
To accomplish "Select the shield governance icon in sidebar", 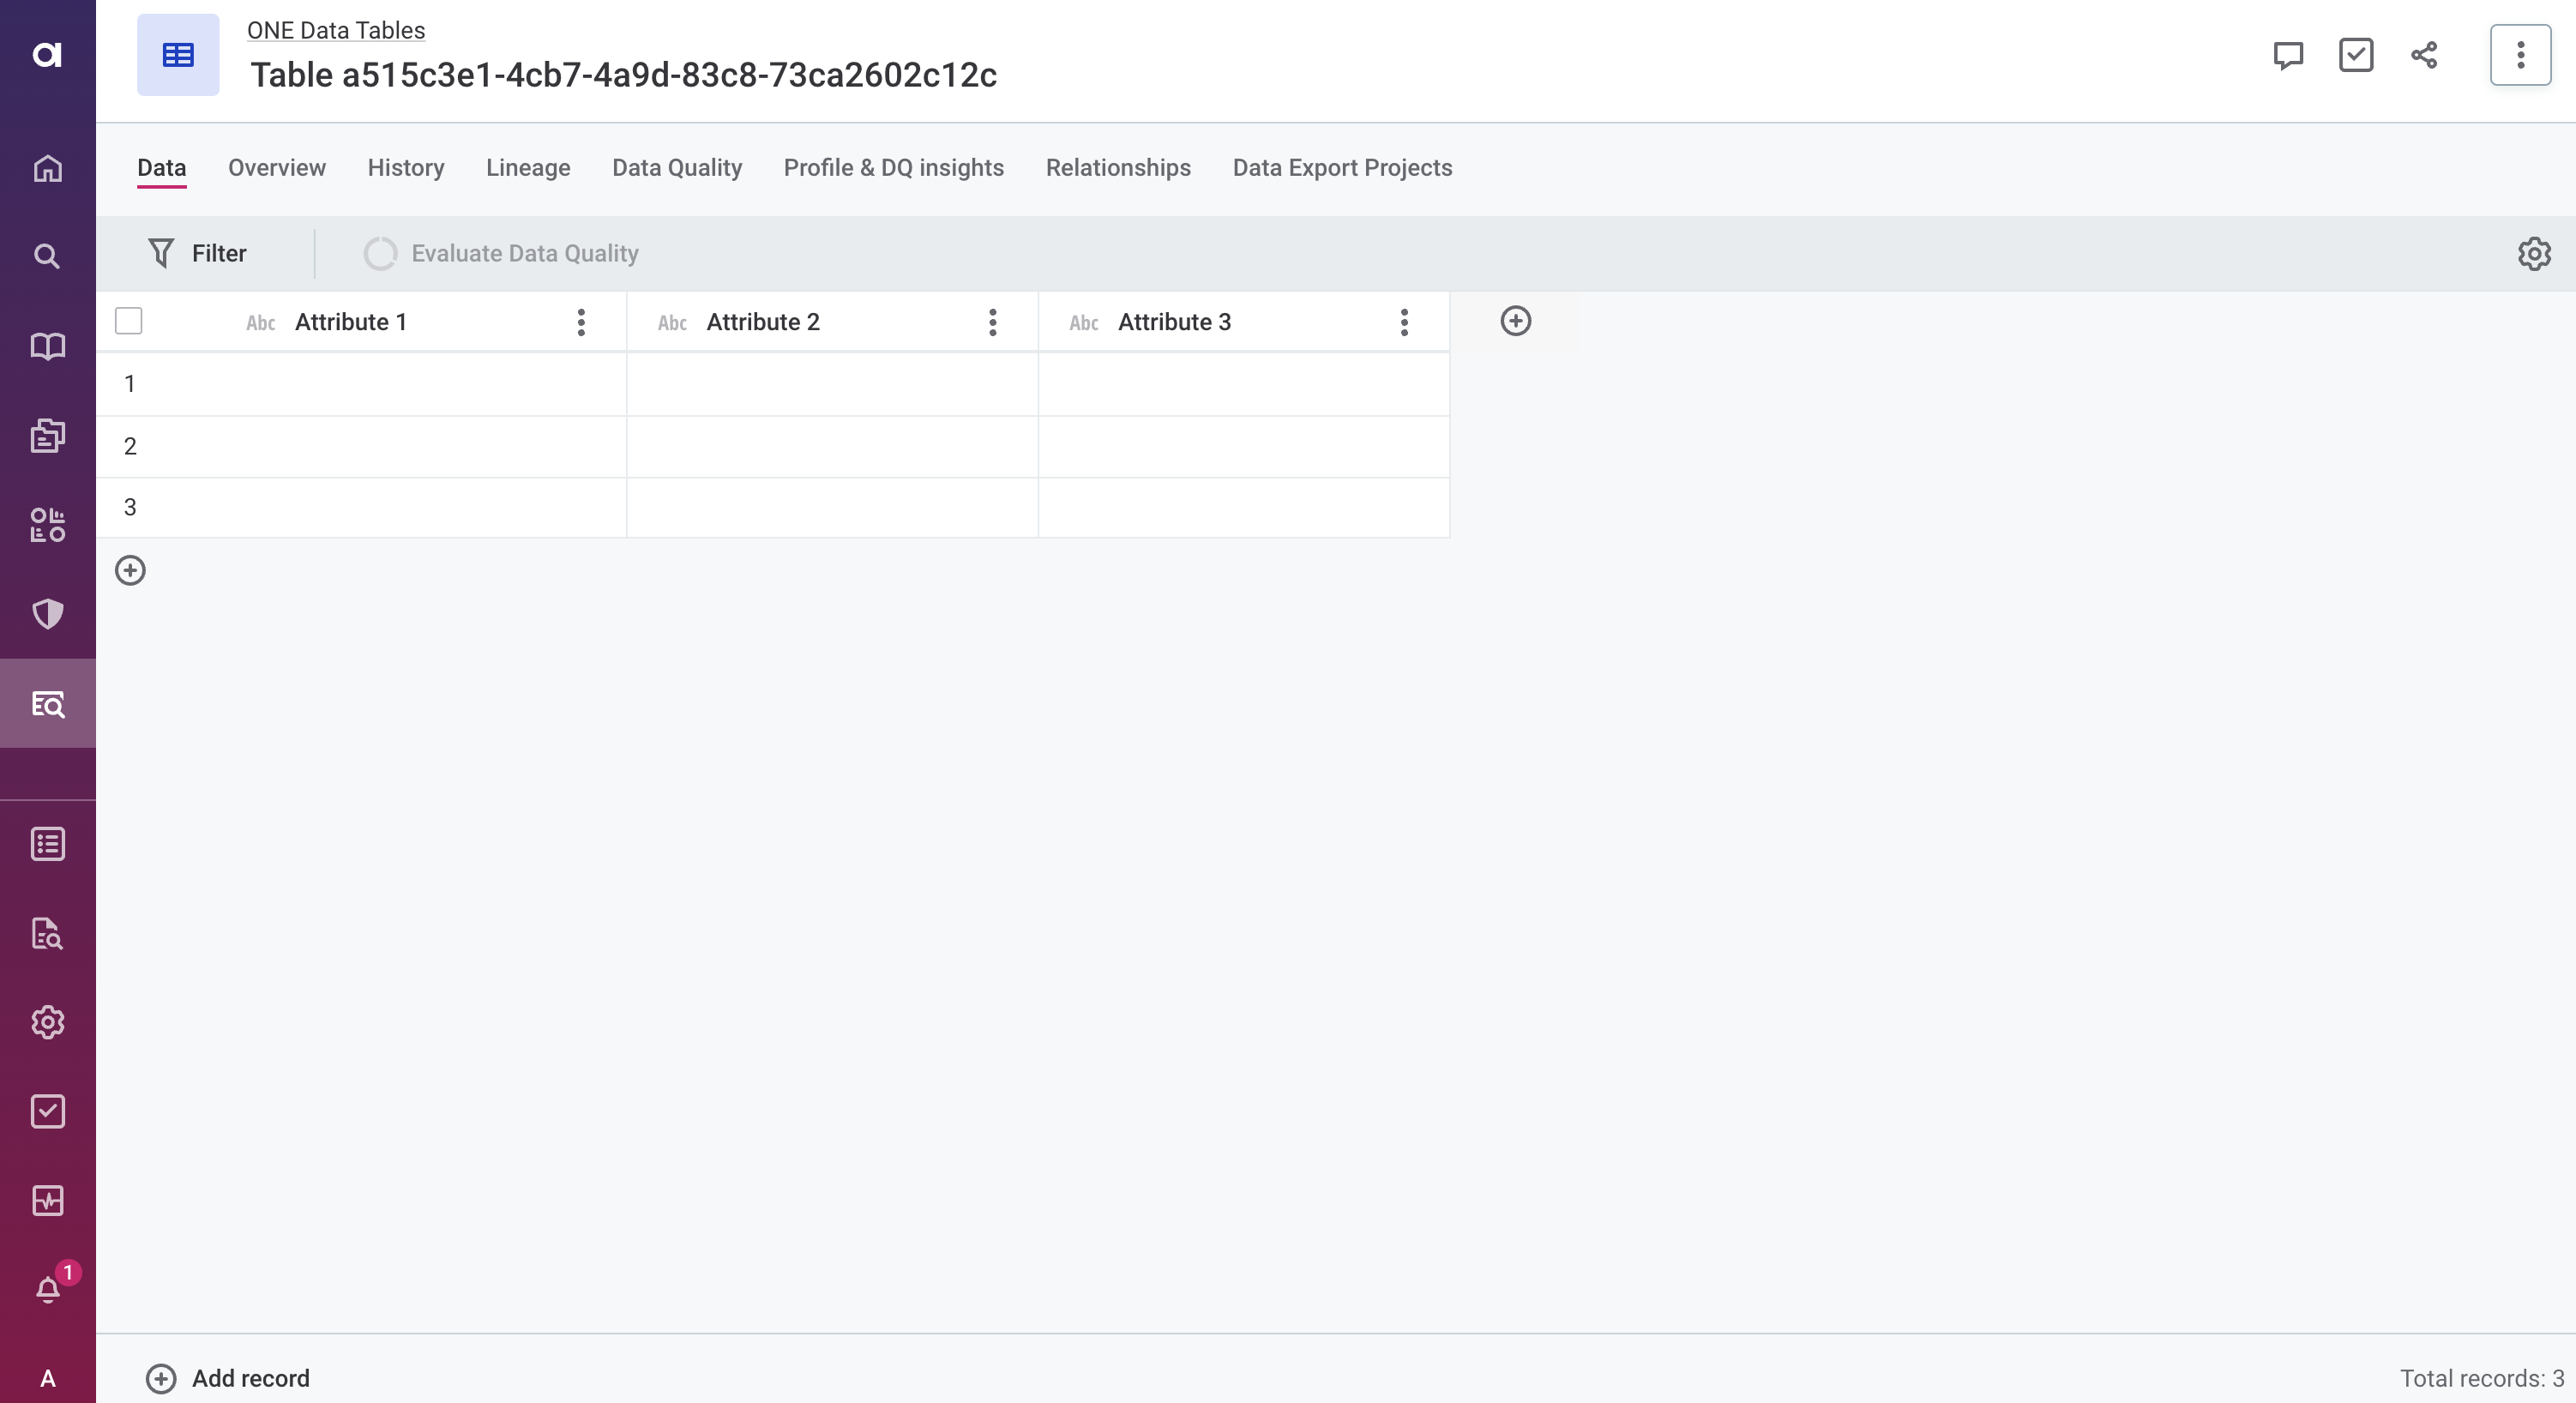I will (47, 614).
